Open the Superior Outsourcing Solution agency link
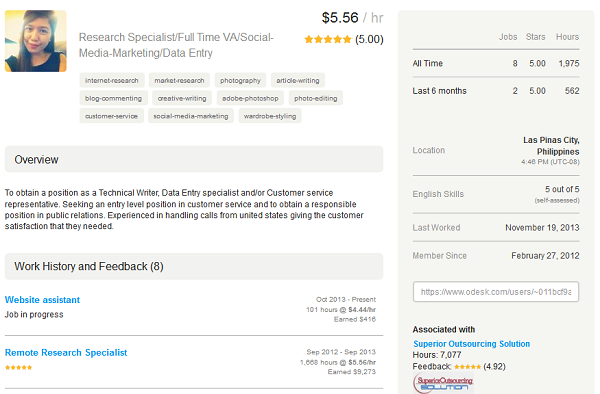Screen dimensions: 600x394 click(471, 344)
